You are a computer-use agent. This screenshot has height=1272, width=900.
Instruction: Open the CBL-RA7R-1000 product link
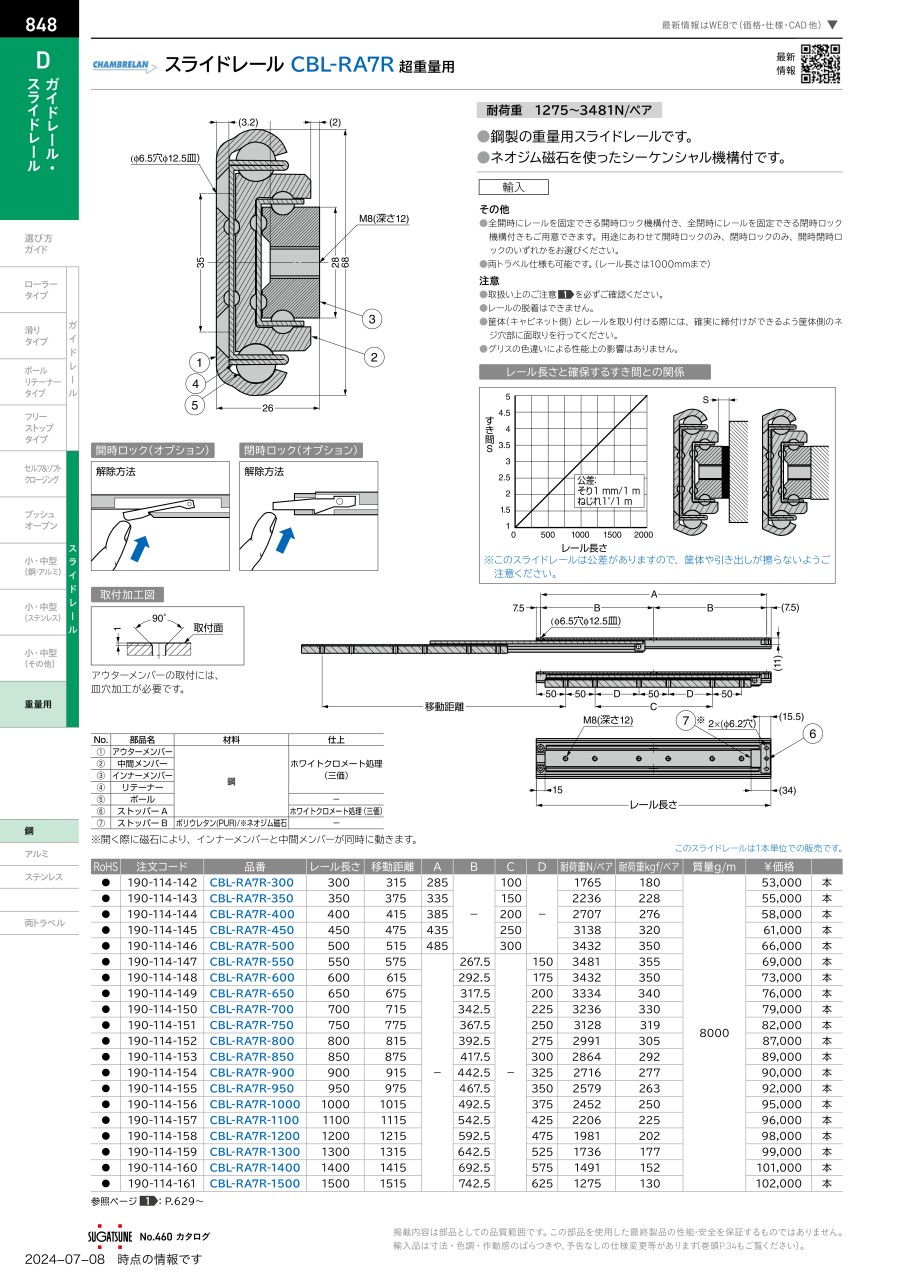point(254,1105)
